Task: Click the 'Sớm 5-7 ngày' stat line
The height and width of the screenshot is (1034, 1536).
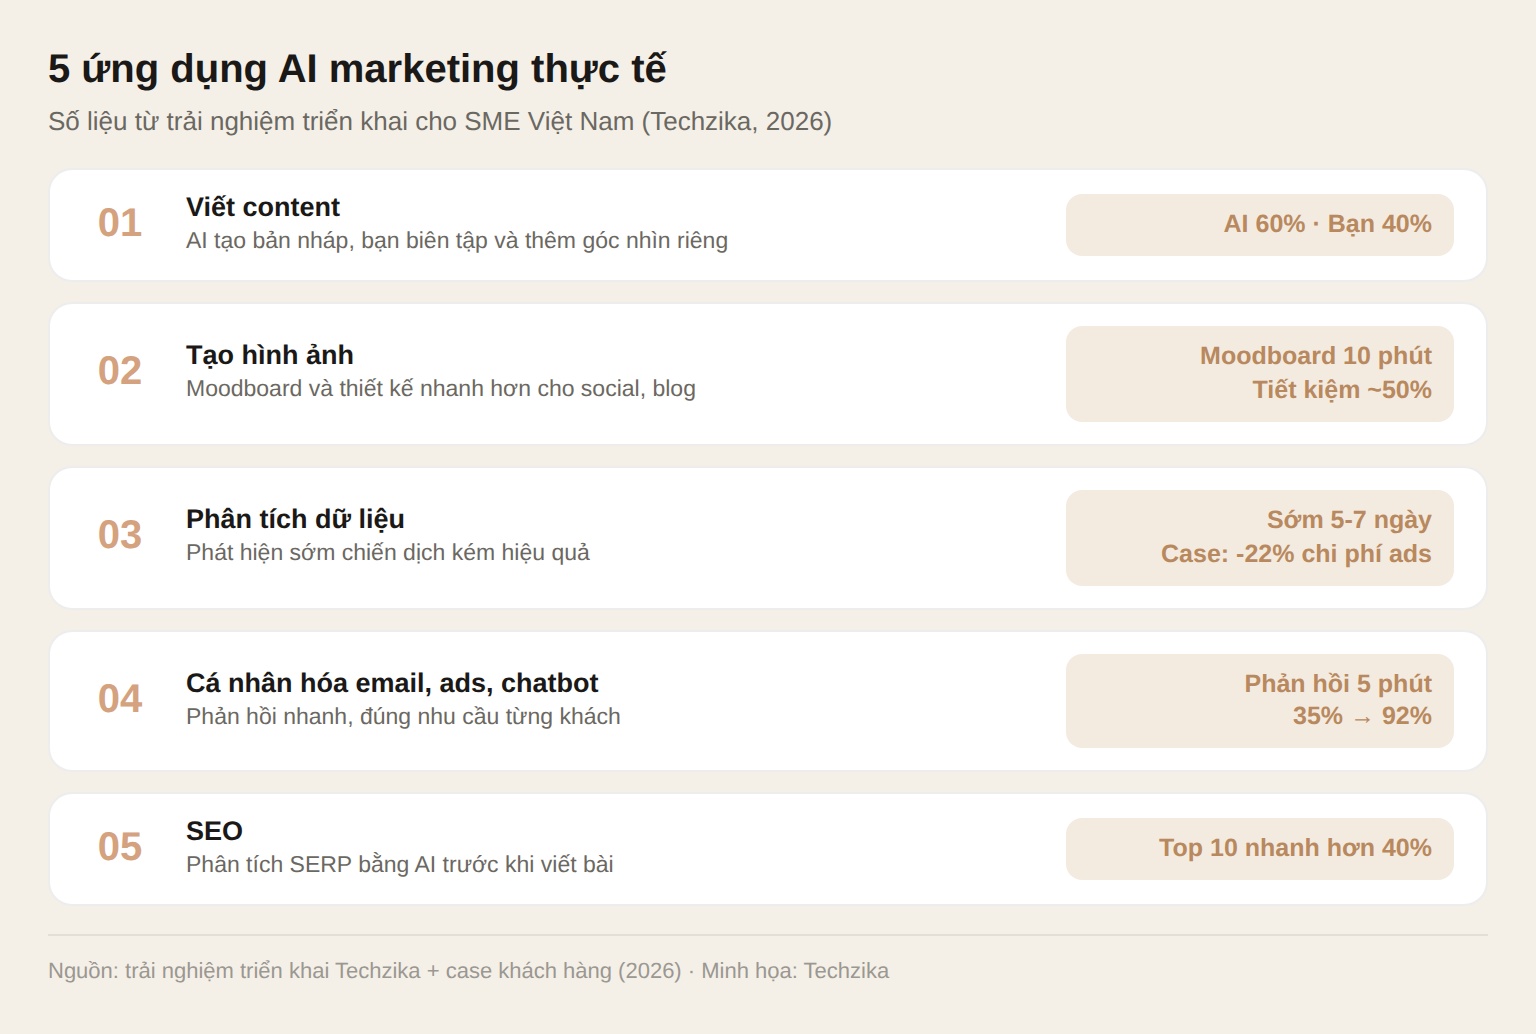Action: (x=1349, y=520)
